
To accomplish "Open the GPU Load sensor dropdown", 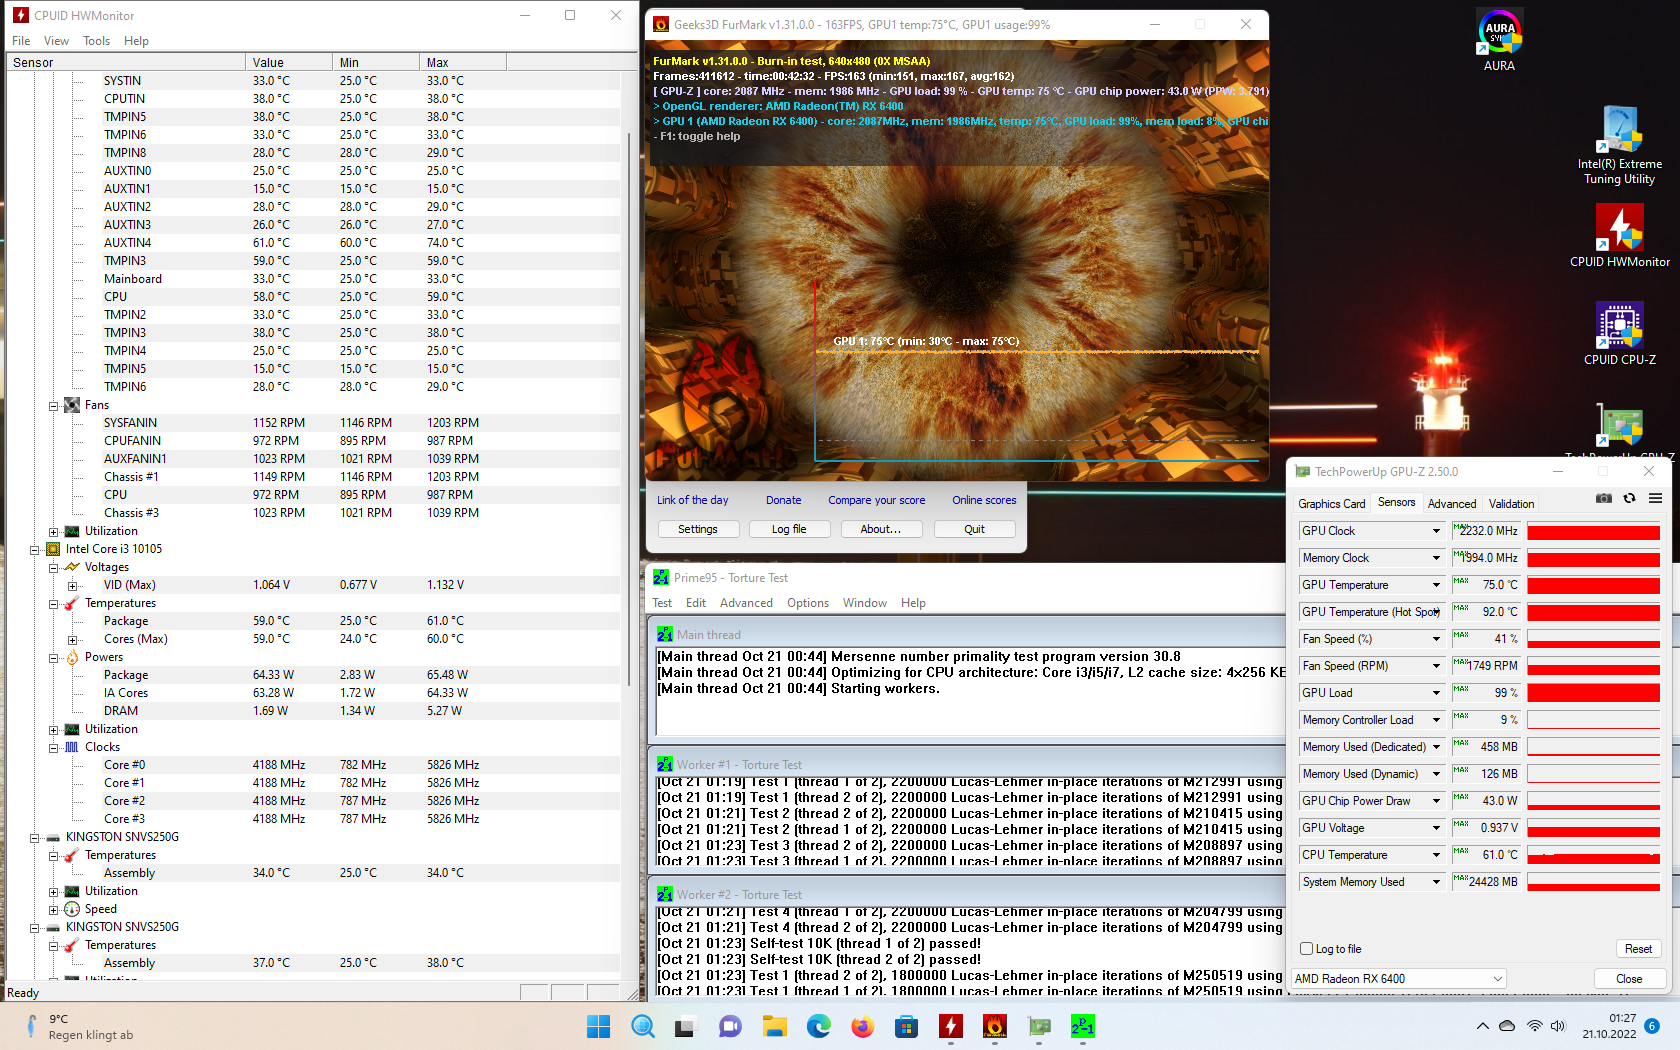I will (x=1436, y=693).
